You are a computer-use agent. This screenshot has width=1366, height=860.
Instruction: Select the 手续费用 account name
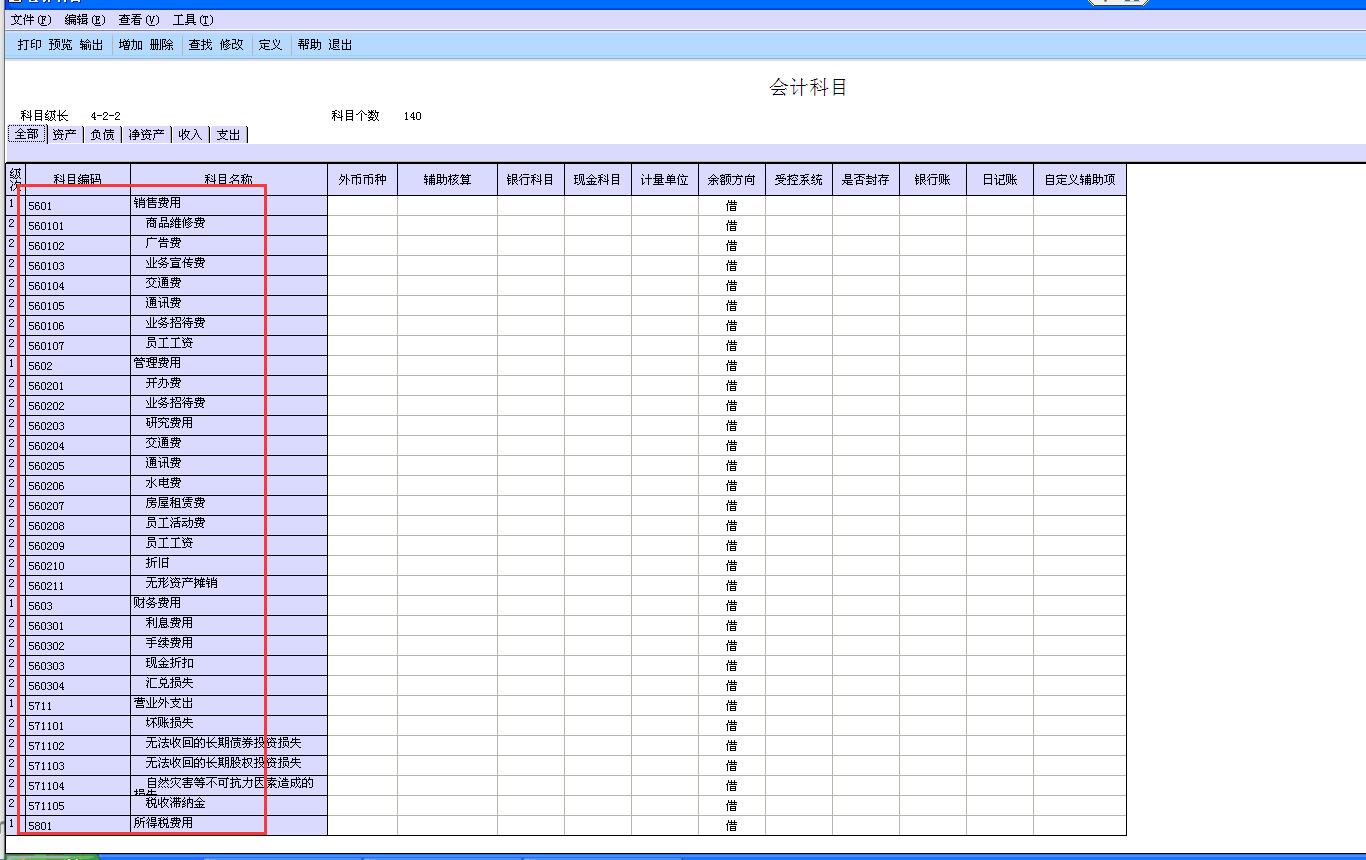[169, 643]
